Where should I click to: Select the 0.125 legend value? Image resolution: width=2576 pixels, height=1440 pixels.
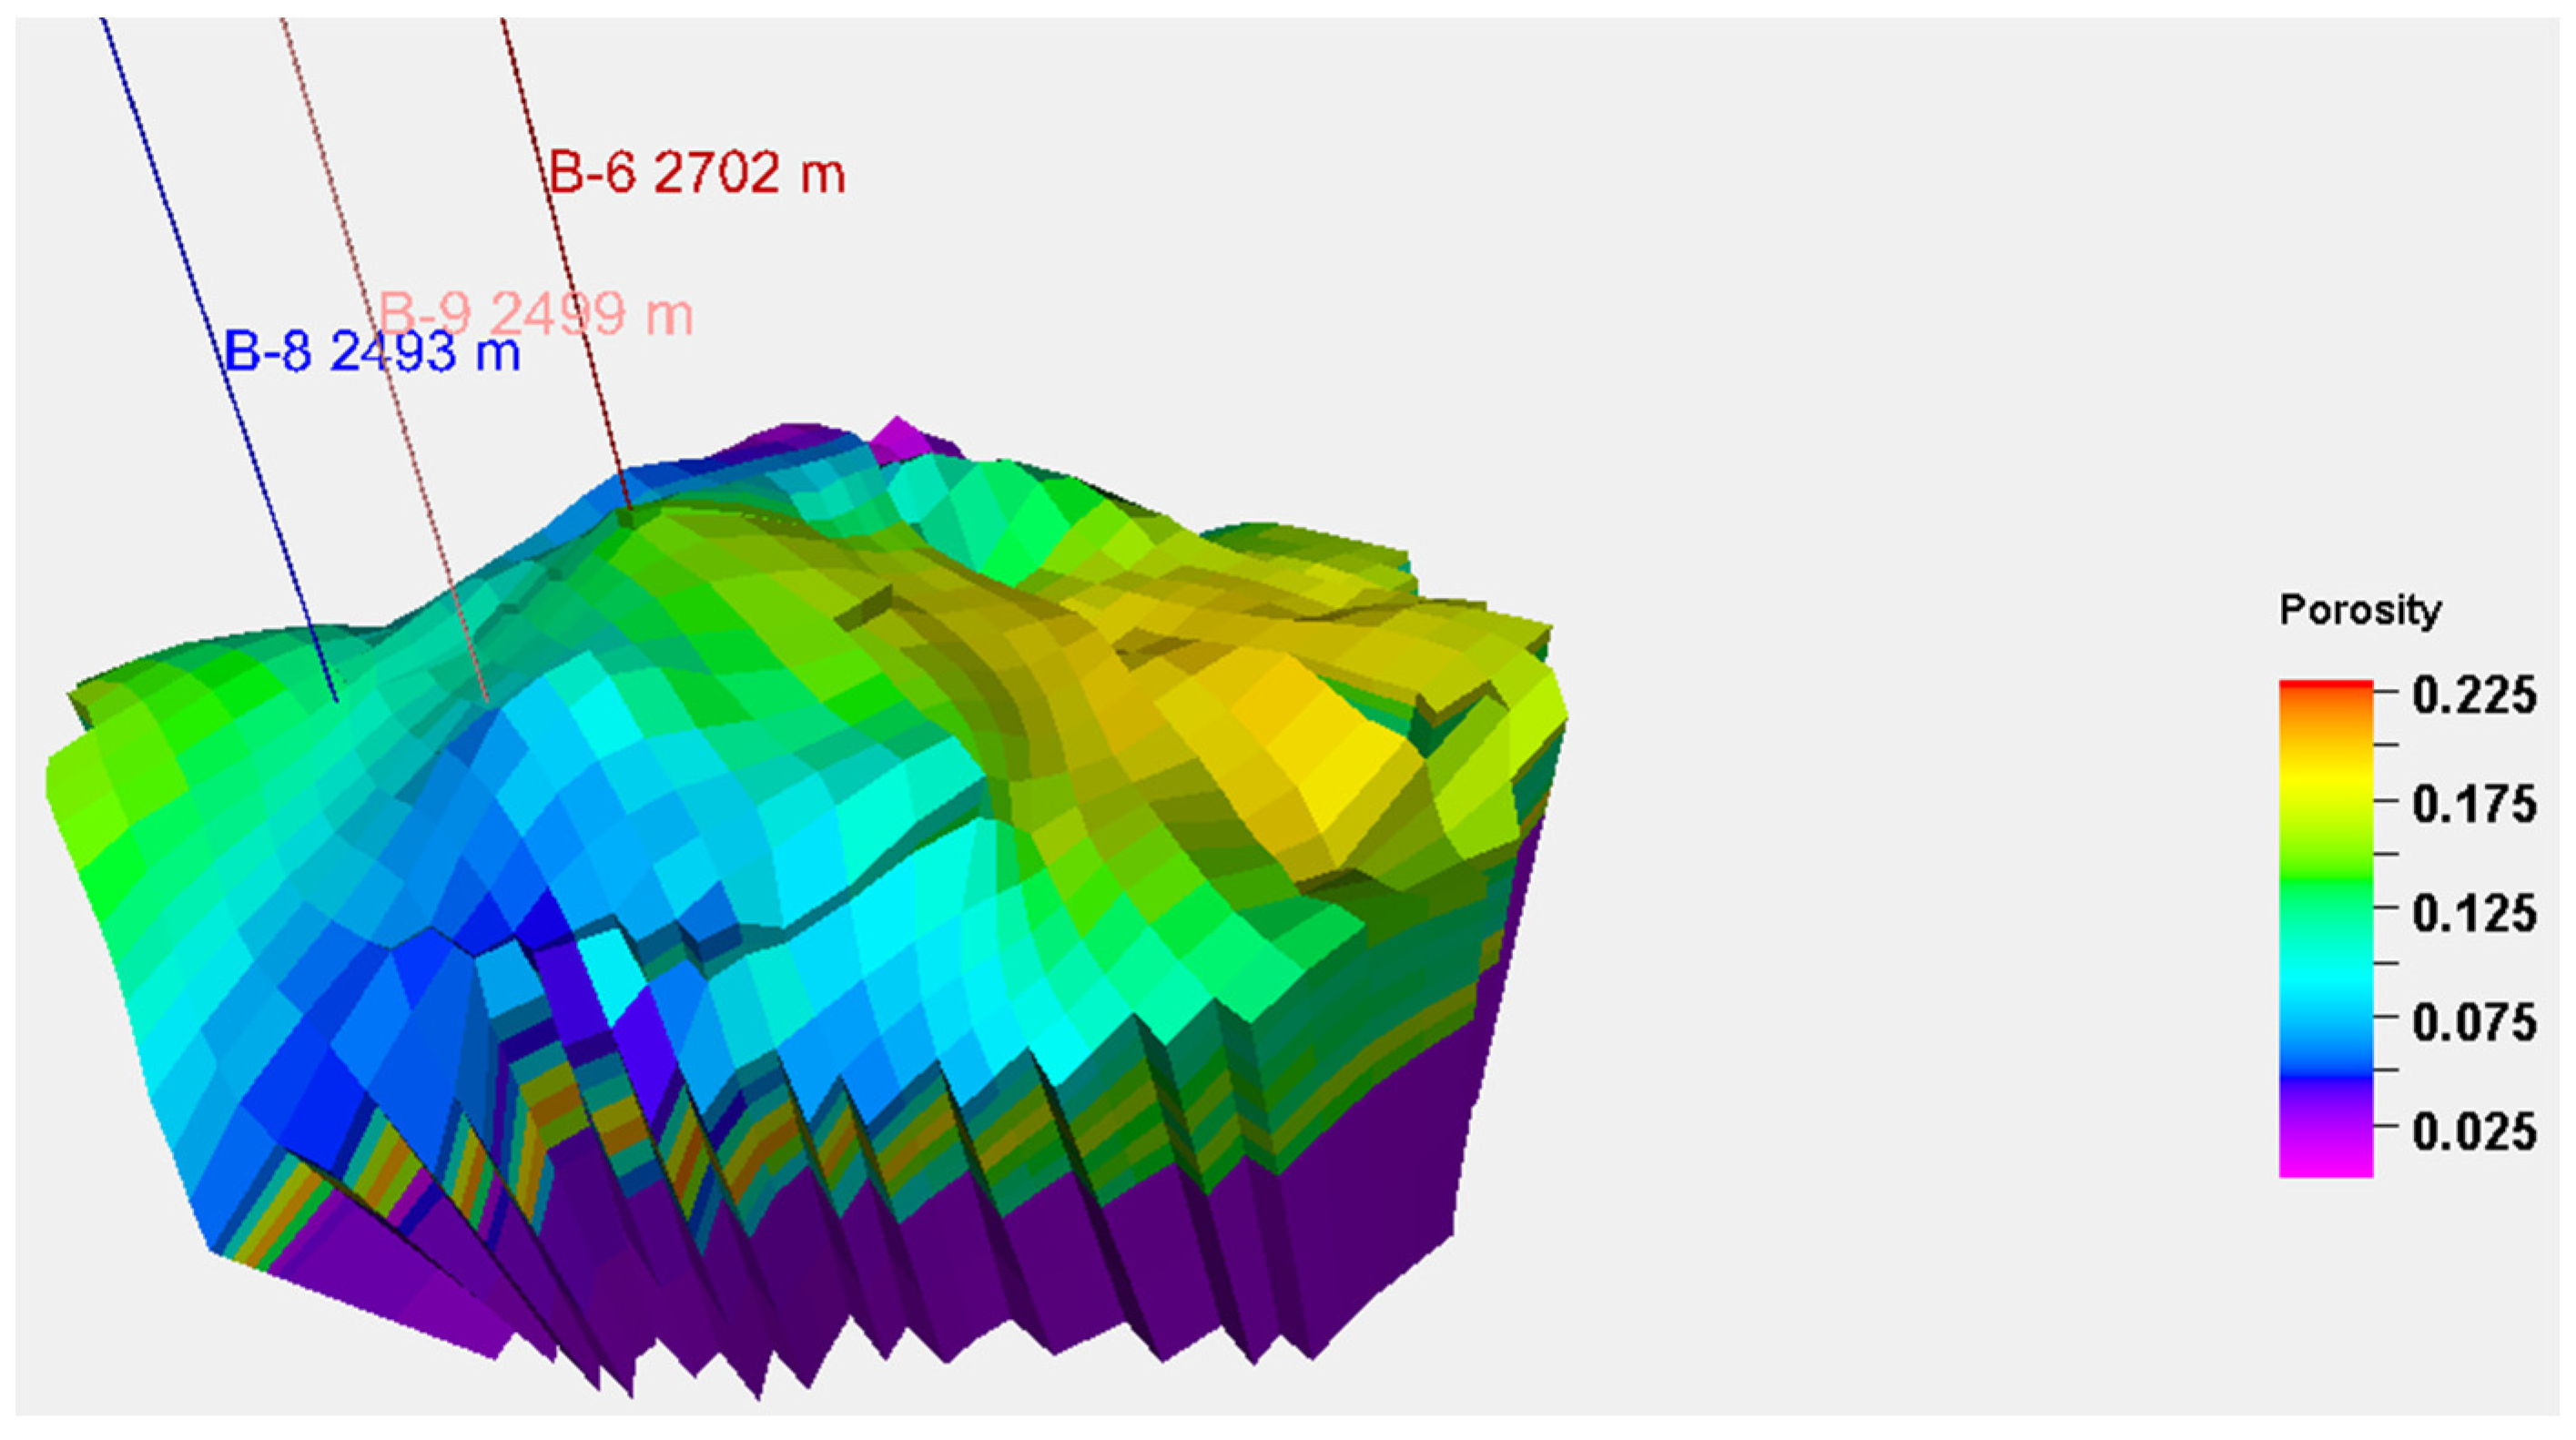pyautogui.click(x=2473, y=913)
